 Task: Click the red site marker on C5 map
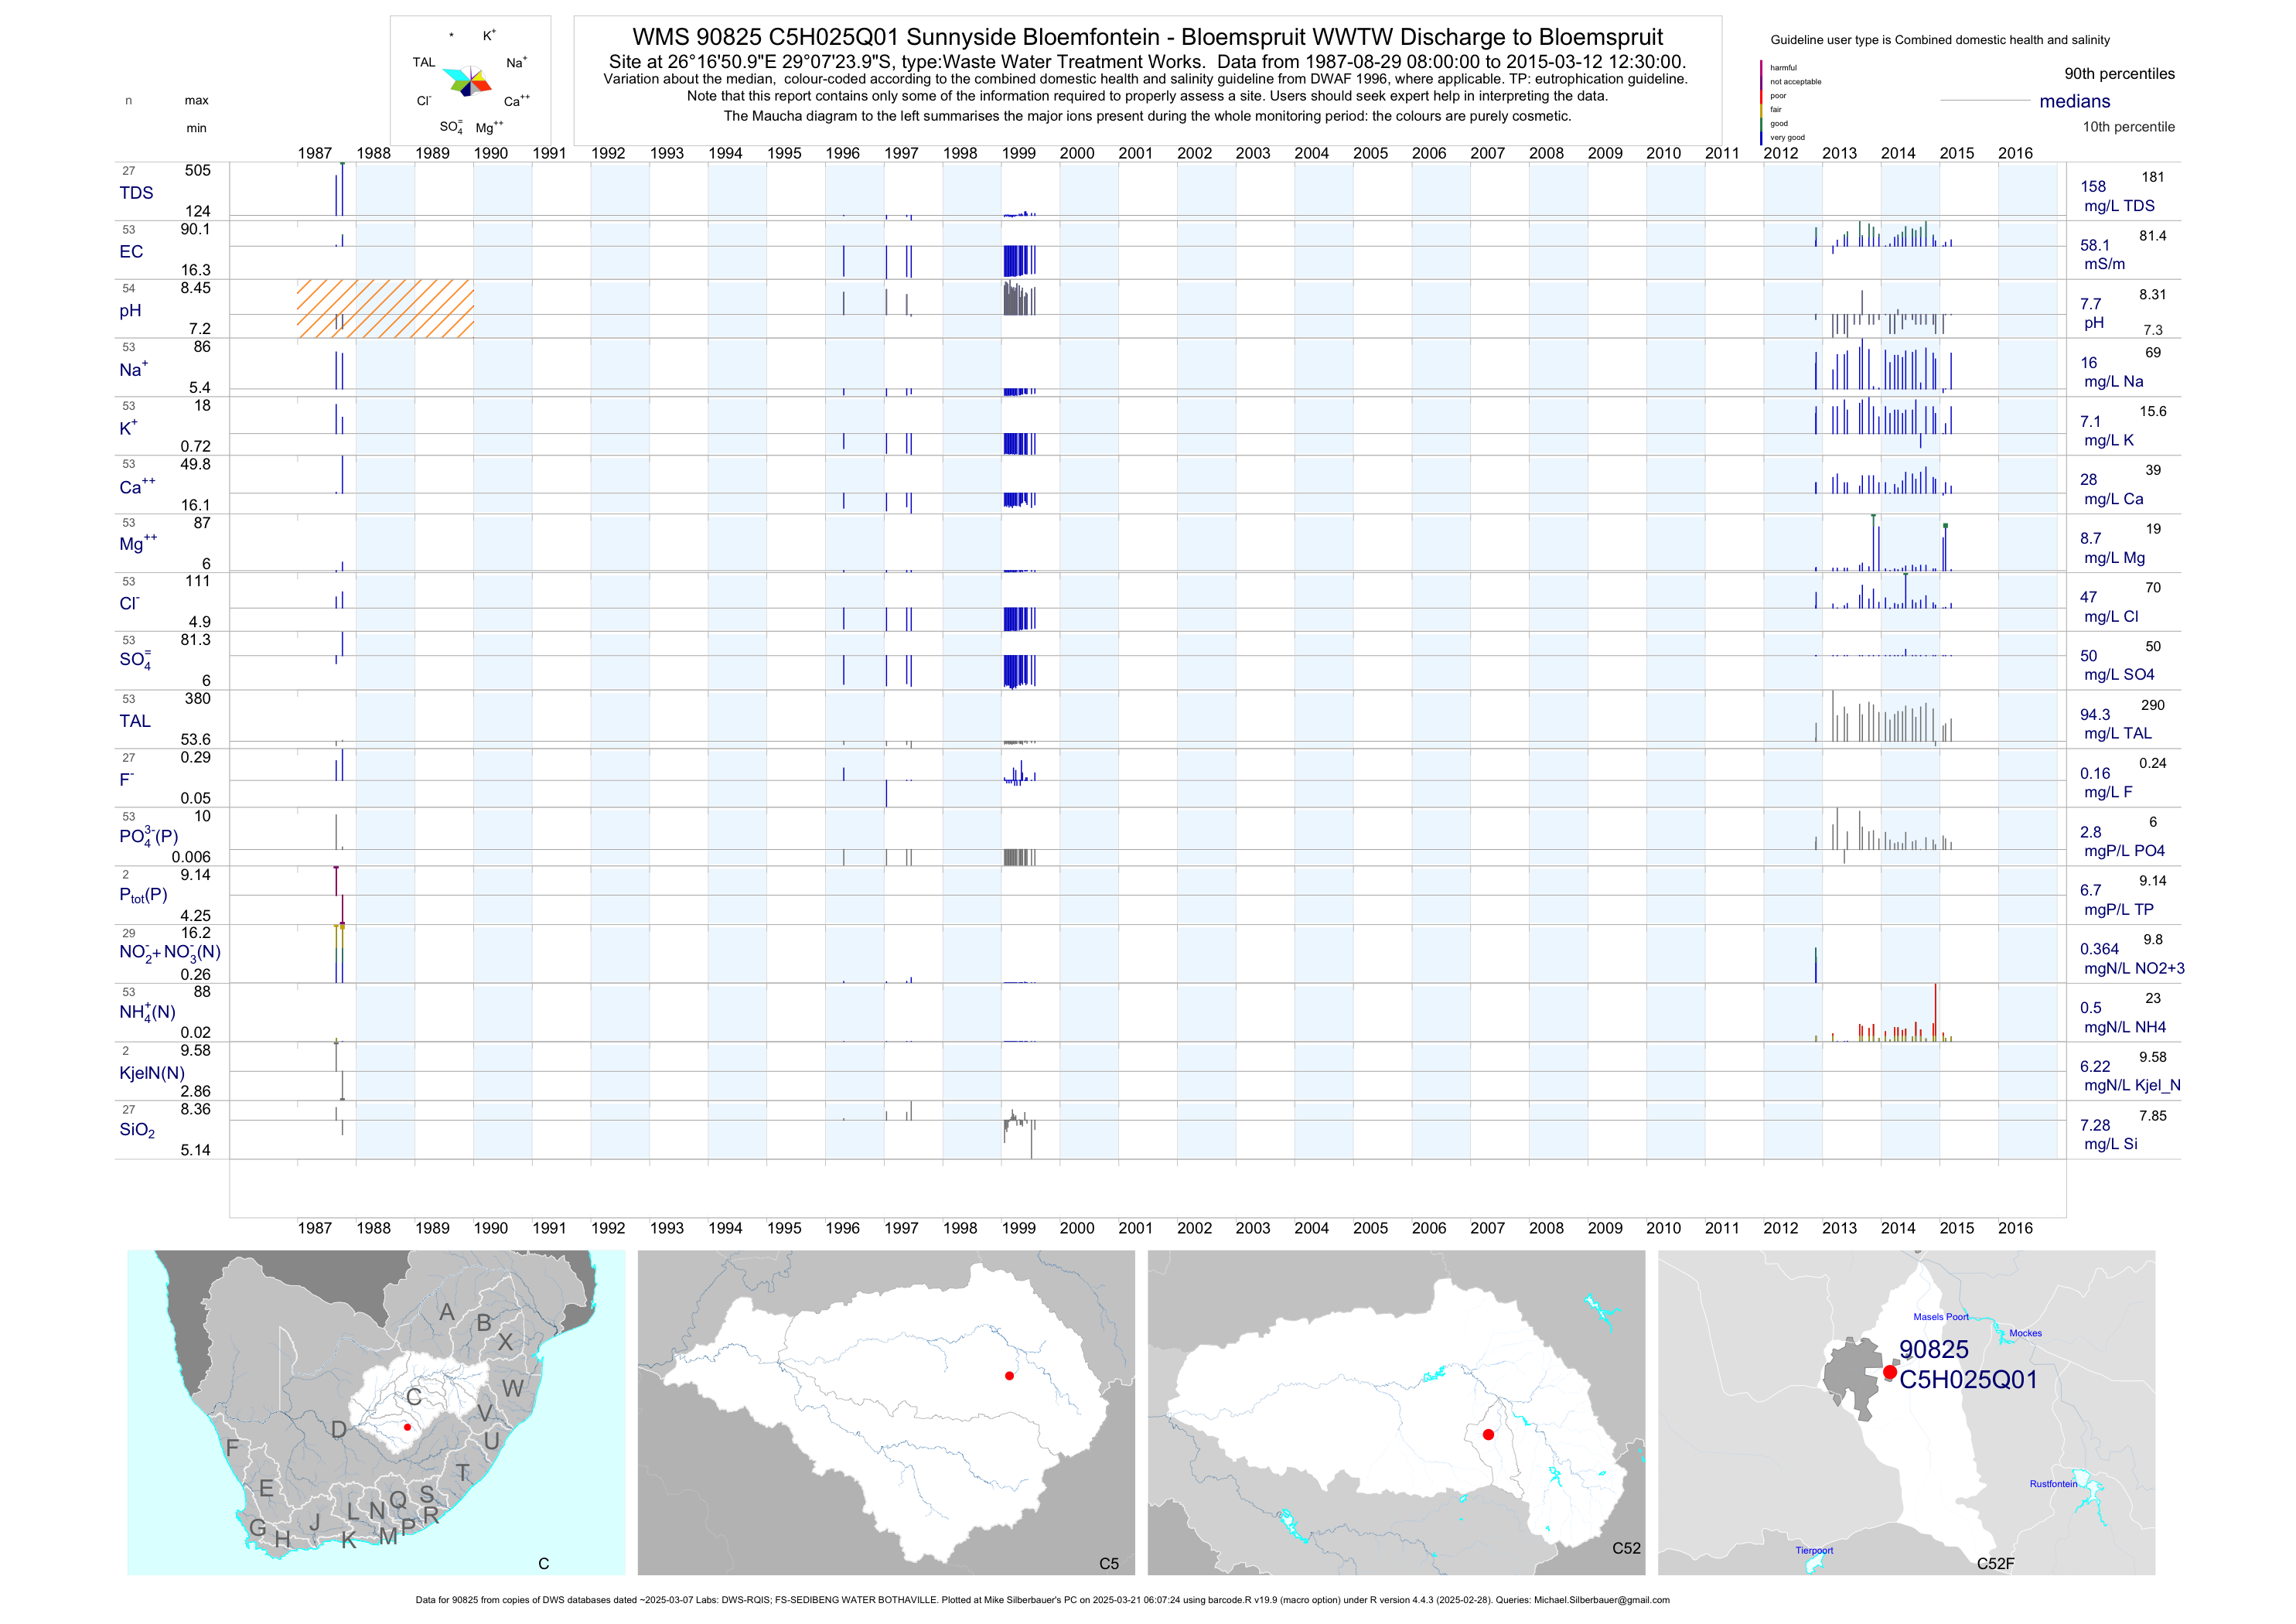1009,1376
